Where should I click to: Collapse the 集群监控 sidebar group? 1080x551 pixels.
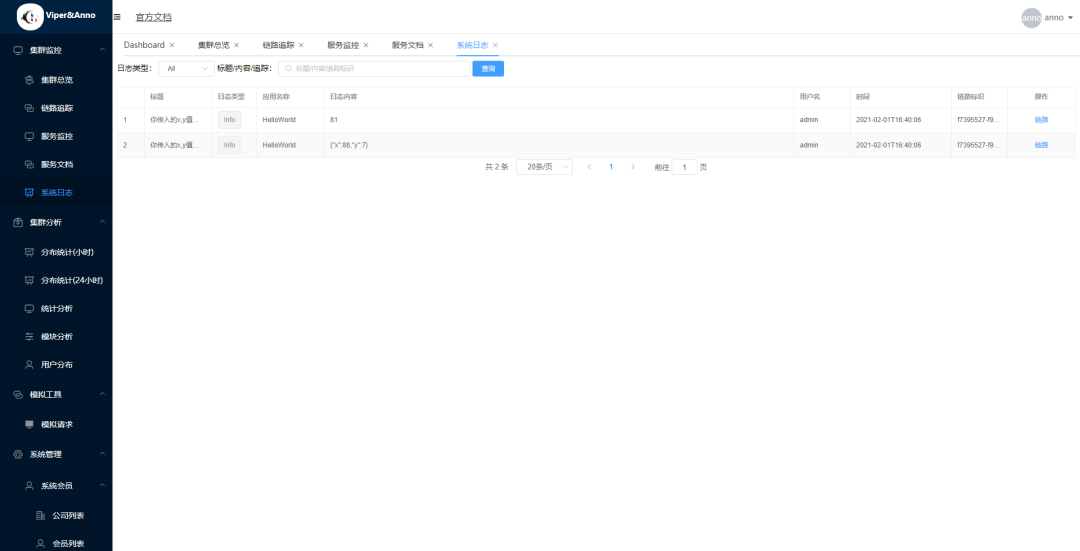point(102,50)
